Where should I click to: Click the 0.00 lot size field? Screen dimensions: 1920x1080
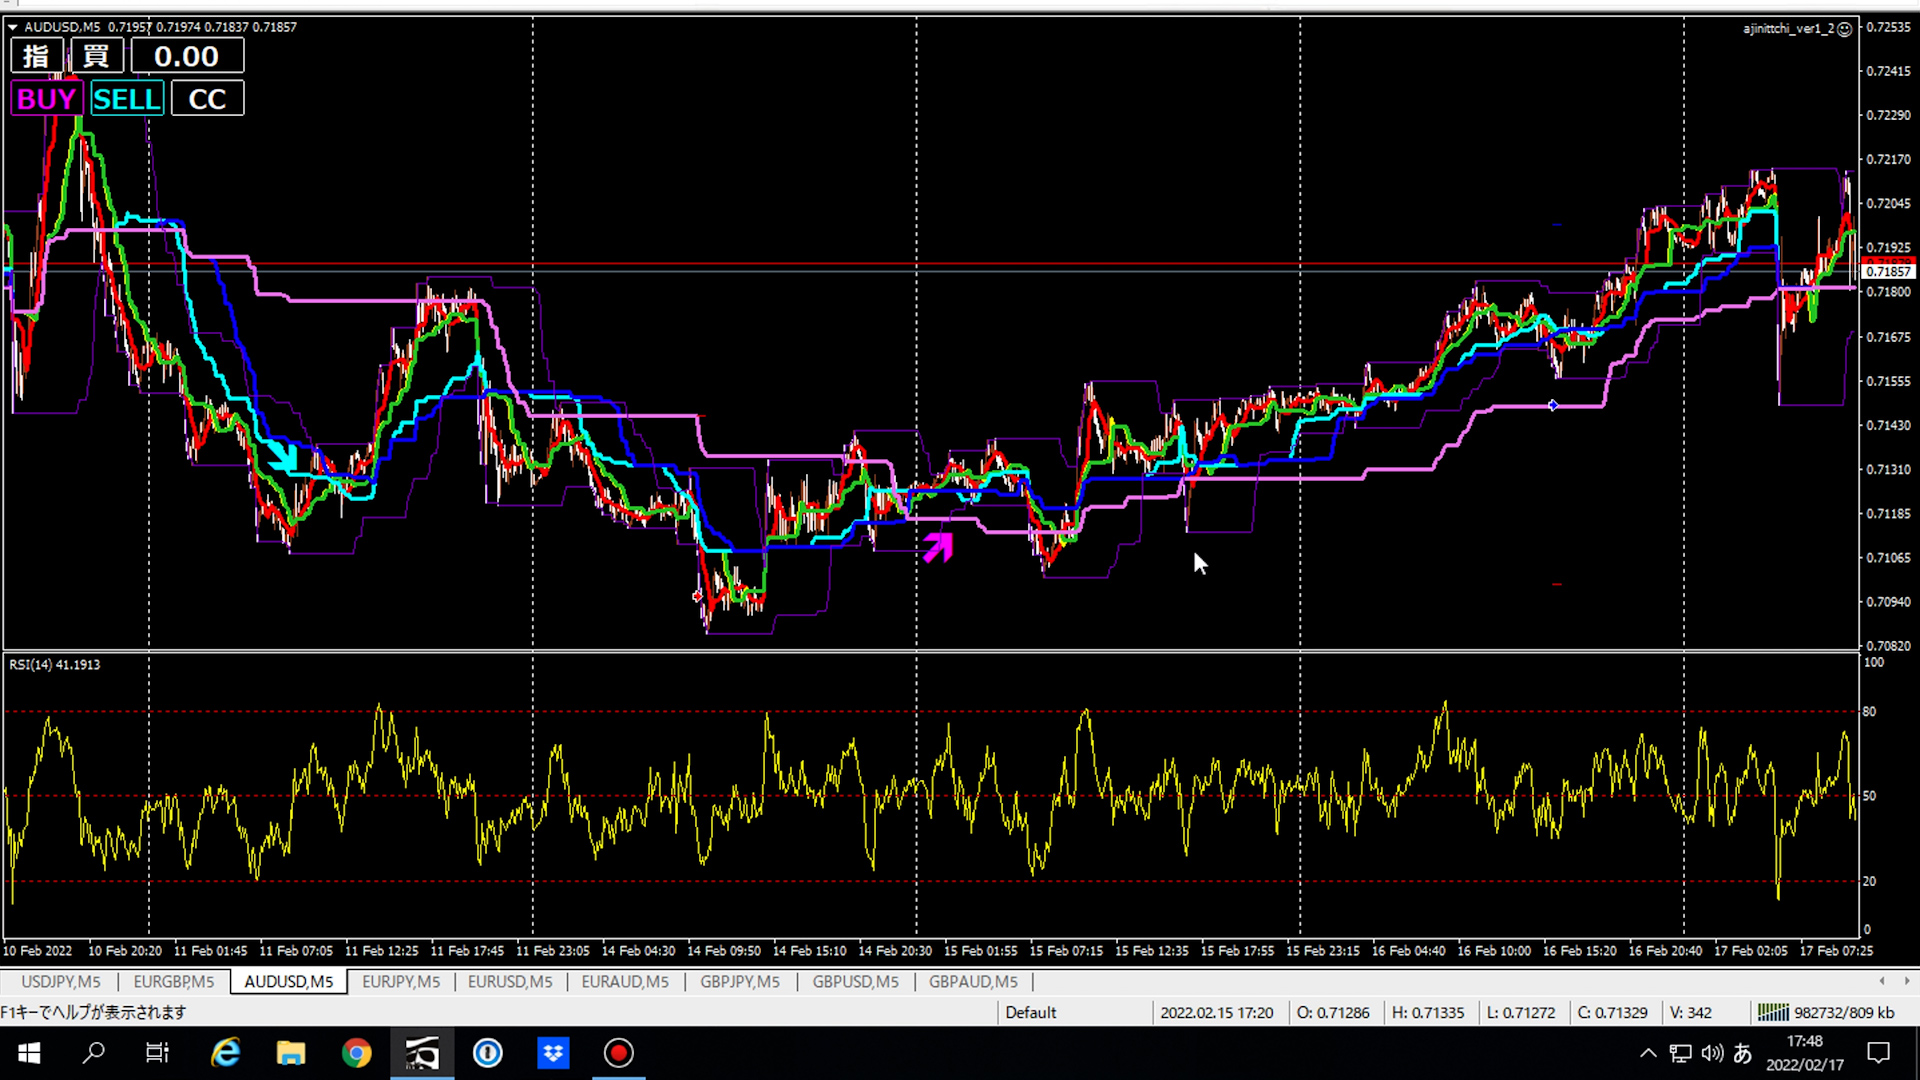187,56
